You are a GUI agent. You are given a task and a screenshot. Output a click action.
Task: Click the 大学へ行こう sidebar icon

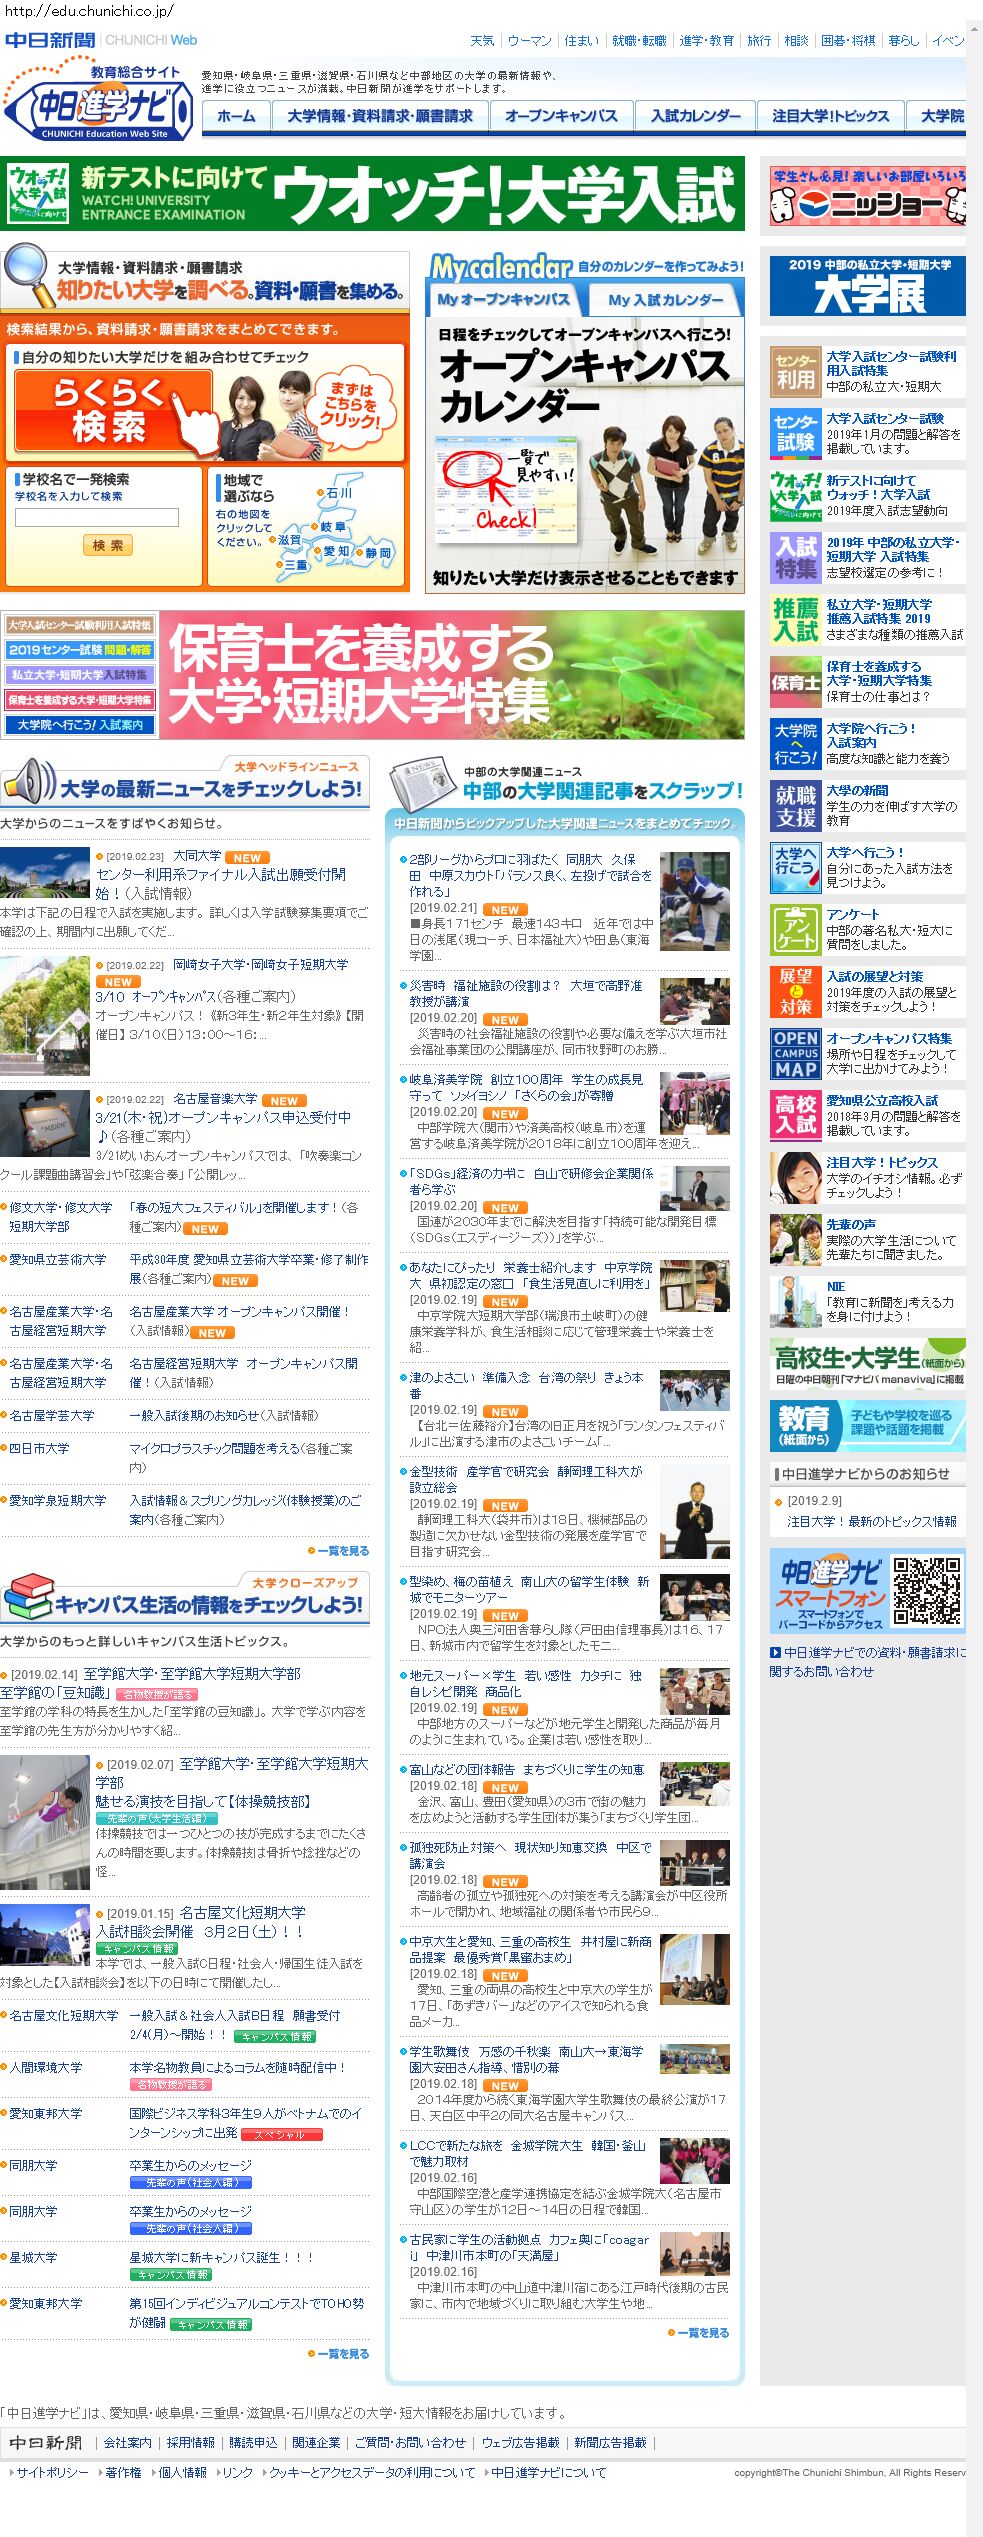click(795, 868)
